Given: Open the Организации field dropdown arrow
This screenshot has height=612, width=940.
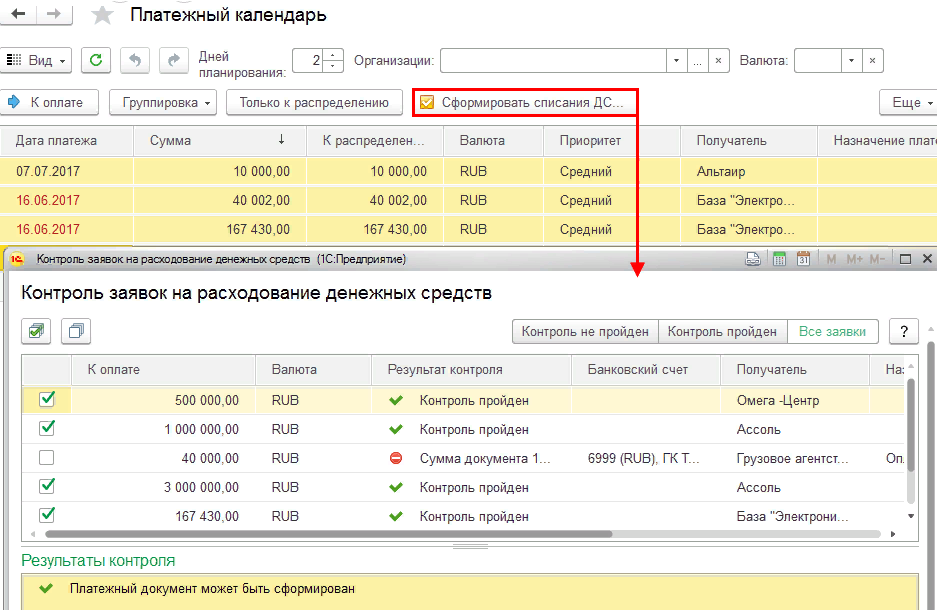Looking at the screenshot, I should pos(677,61).
